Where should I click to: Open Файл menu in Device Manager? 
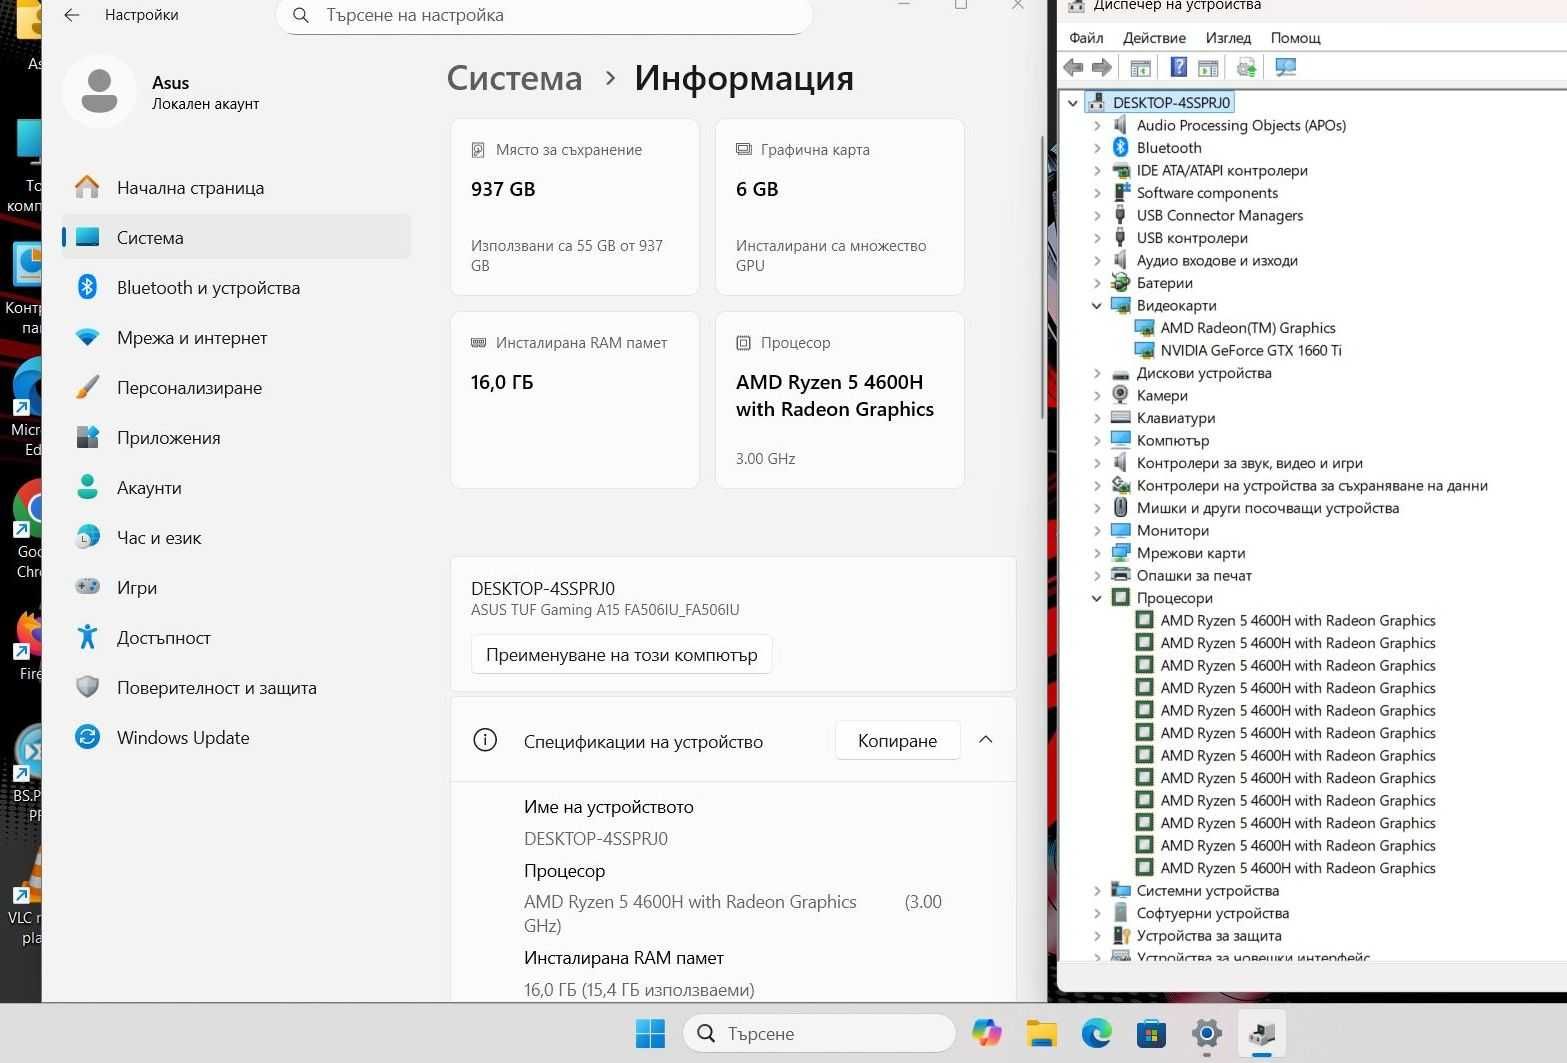(1086, 38)
